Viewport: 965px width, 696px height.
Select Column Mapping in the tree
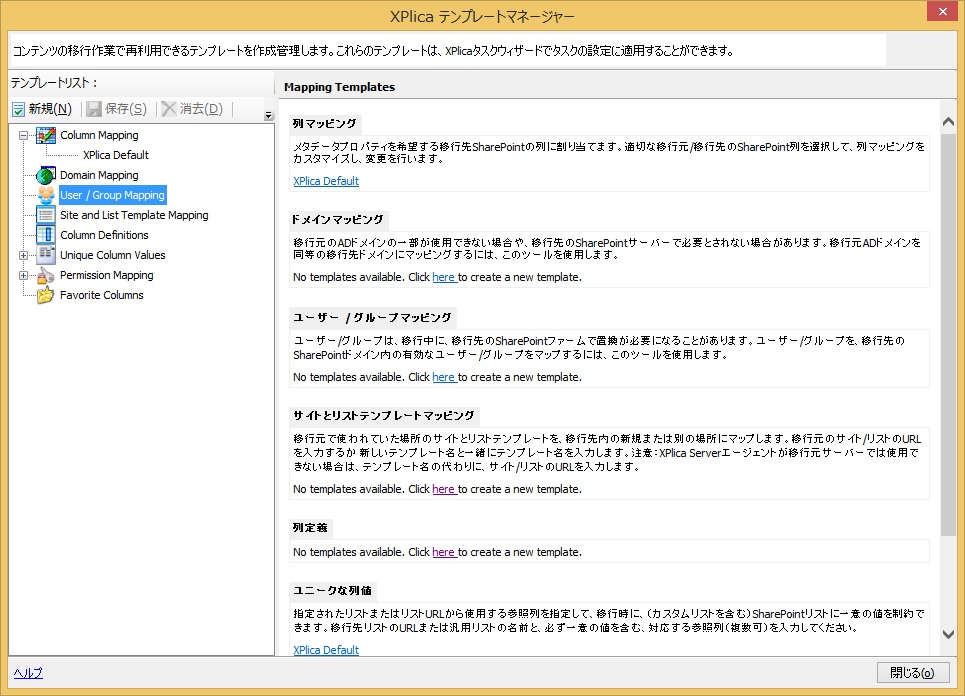pos(99,135)
